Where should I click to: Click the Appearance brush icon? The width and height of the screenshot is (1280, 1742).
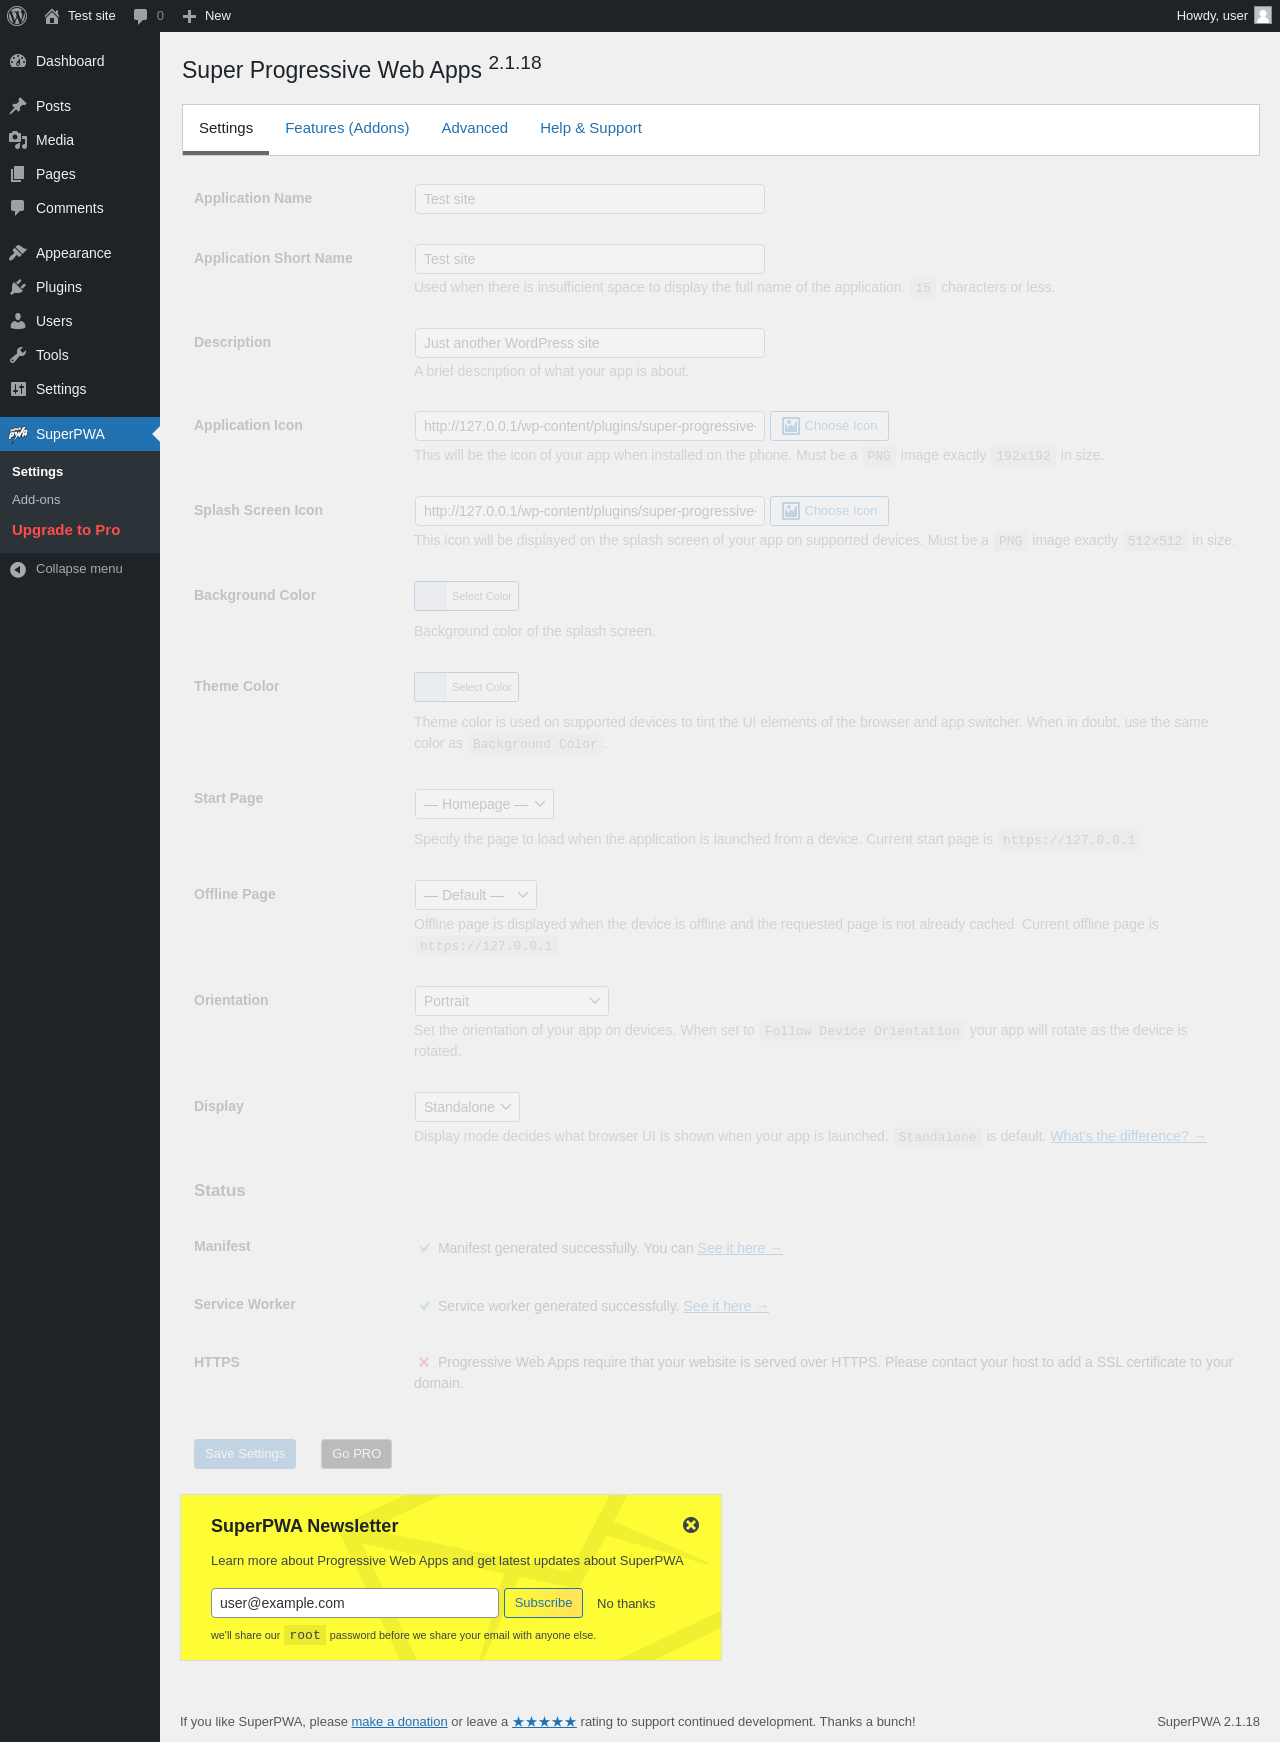pyautogui.click(x=18, y=253)
